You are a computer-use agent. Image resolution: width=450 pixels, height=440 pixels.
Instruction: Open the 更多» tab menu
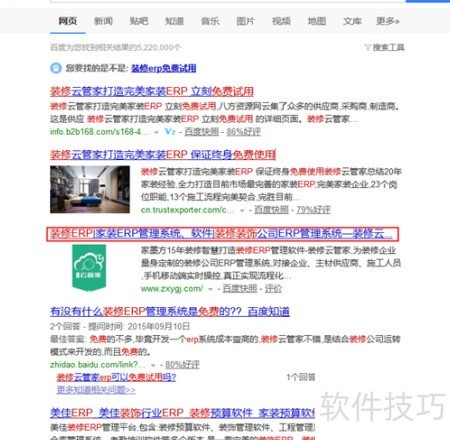(x=388, y=21)
